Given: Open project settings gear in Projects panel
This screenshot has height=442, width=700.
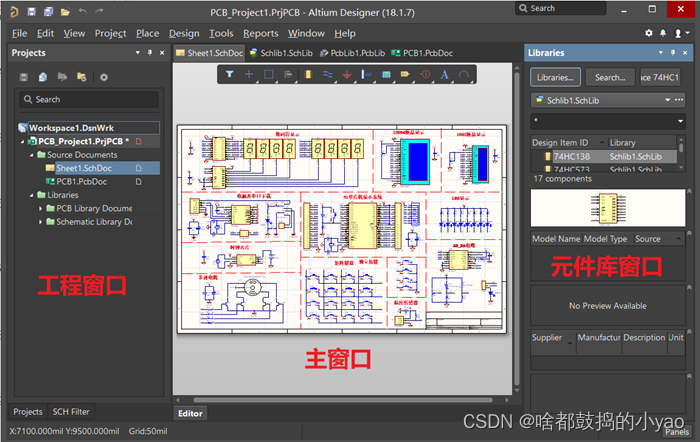Looking at the screenshot, I should [103, 77].
